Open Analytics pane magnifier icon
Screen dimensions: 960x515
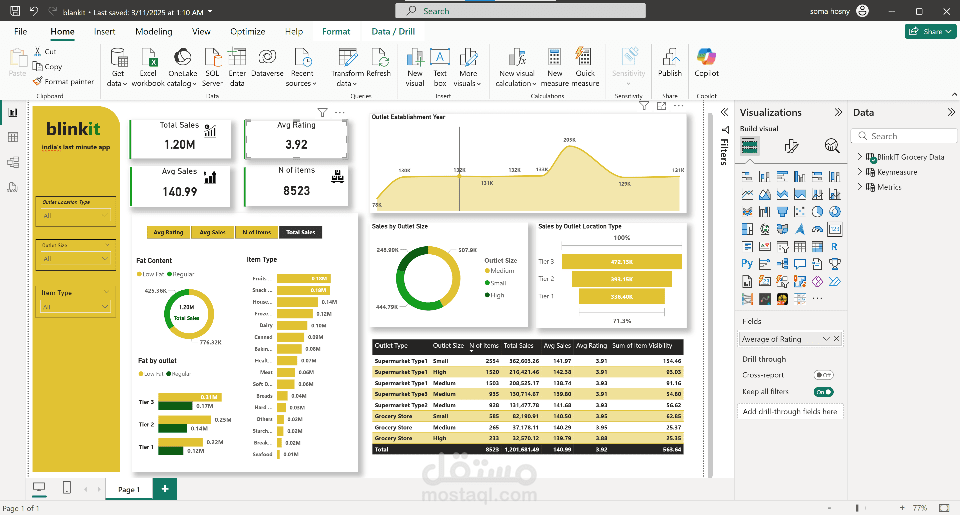(x=831, y=146)
